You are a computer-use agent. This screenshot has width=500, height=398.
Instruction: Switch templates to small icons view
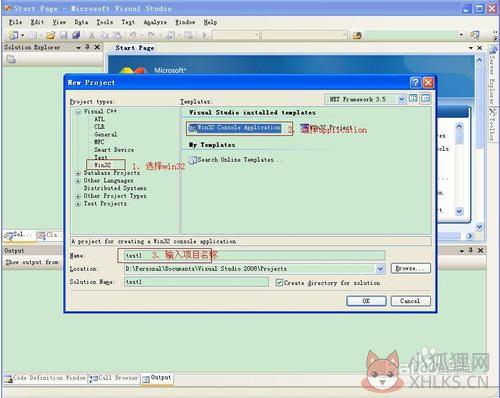[x=425, y=98]
